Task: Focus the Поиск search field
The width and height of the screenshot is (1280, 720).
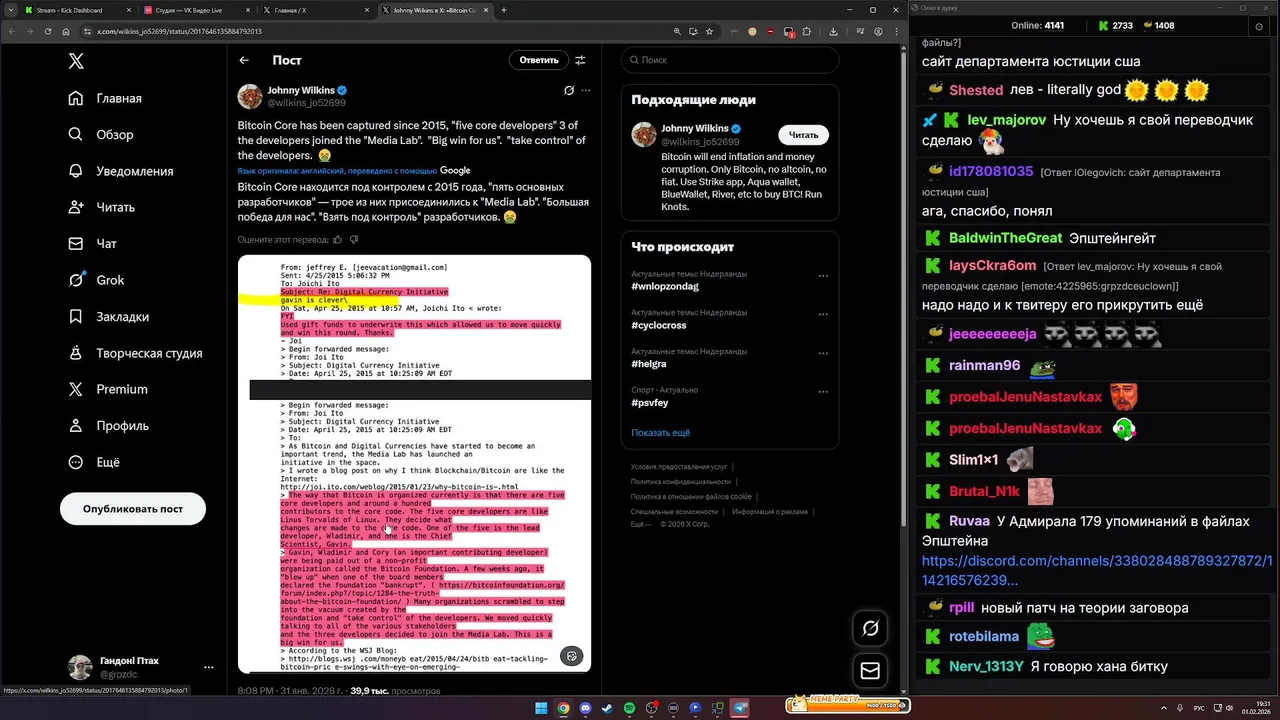Action: tap(730, 60)
